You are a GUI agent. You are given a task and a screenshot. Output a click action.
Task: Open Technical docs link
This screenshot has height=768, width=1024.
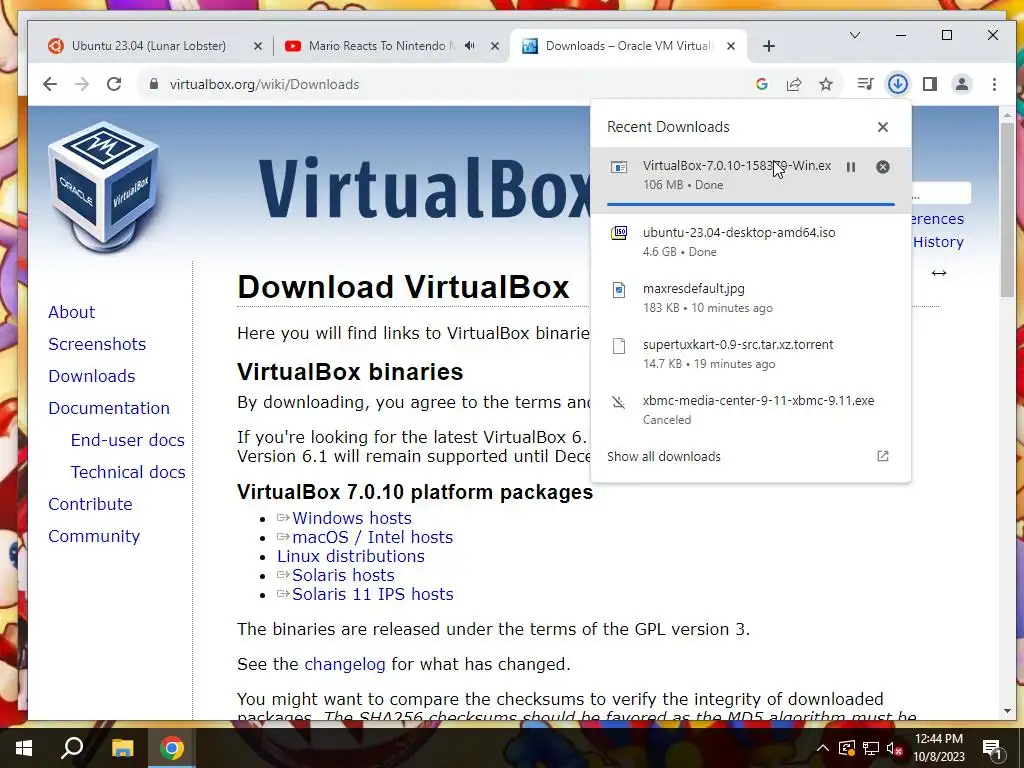coord(128,472)
